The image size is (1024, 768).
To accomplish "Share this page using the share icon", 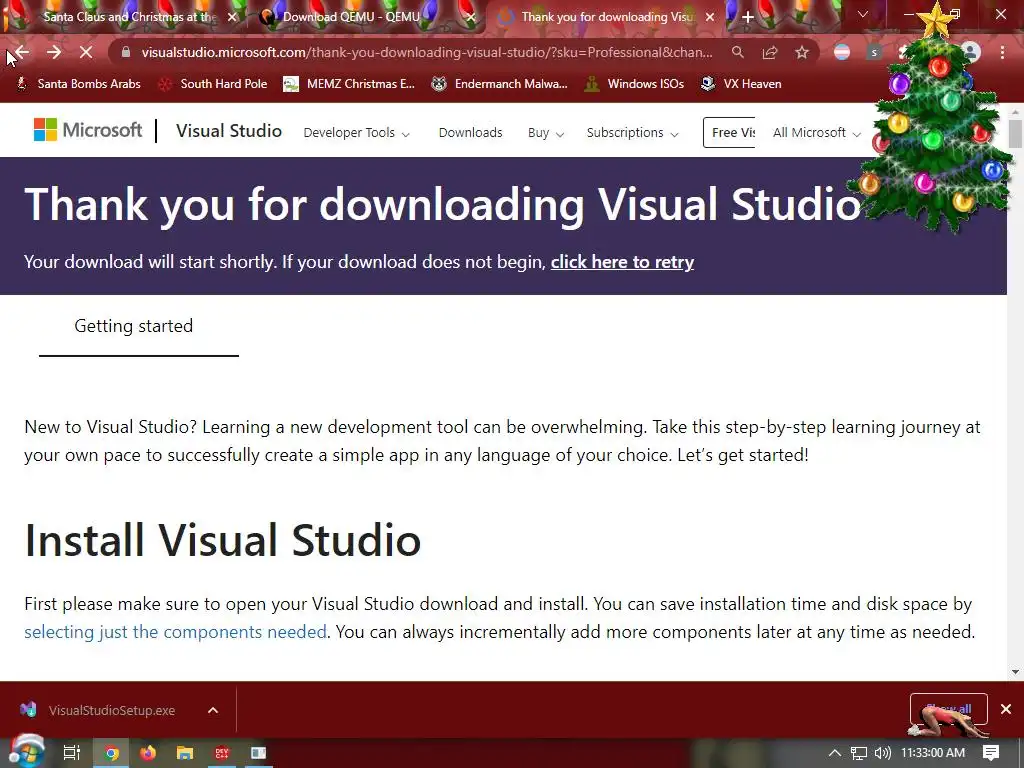I will [x=770, y=52].
